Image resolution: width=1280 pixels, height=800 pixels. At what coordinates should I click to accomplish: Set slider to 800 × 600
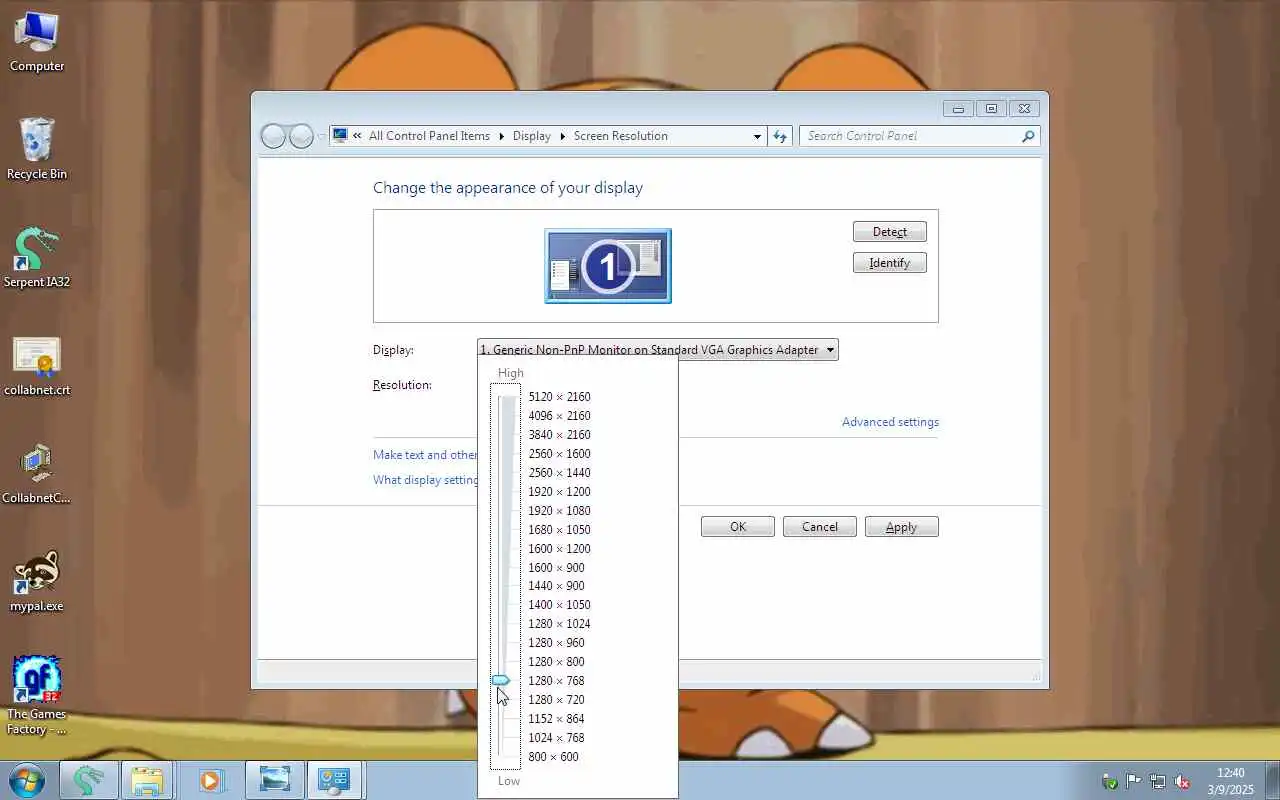click(x=553, y=757)
